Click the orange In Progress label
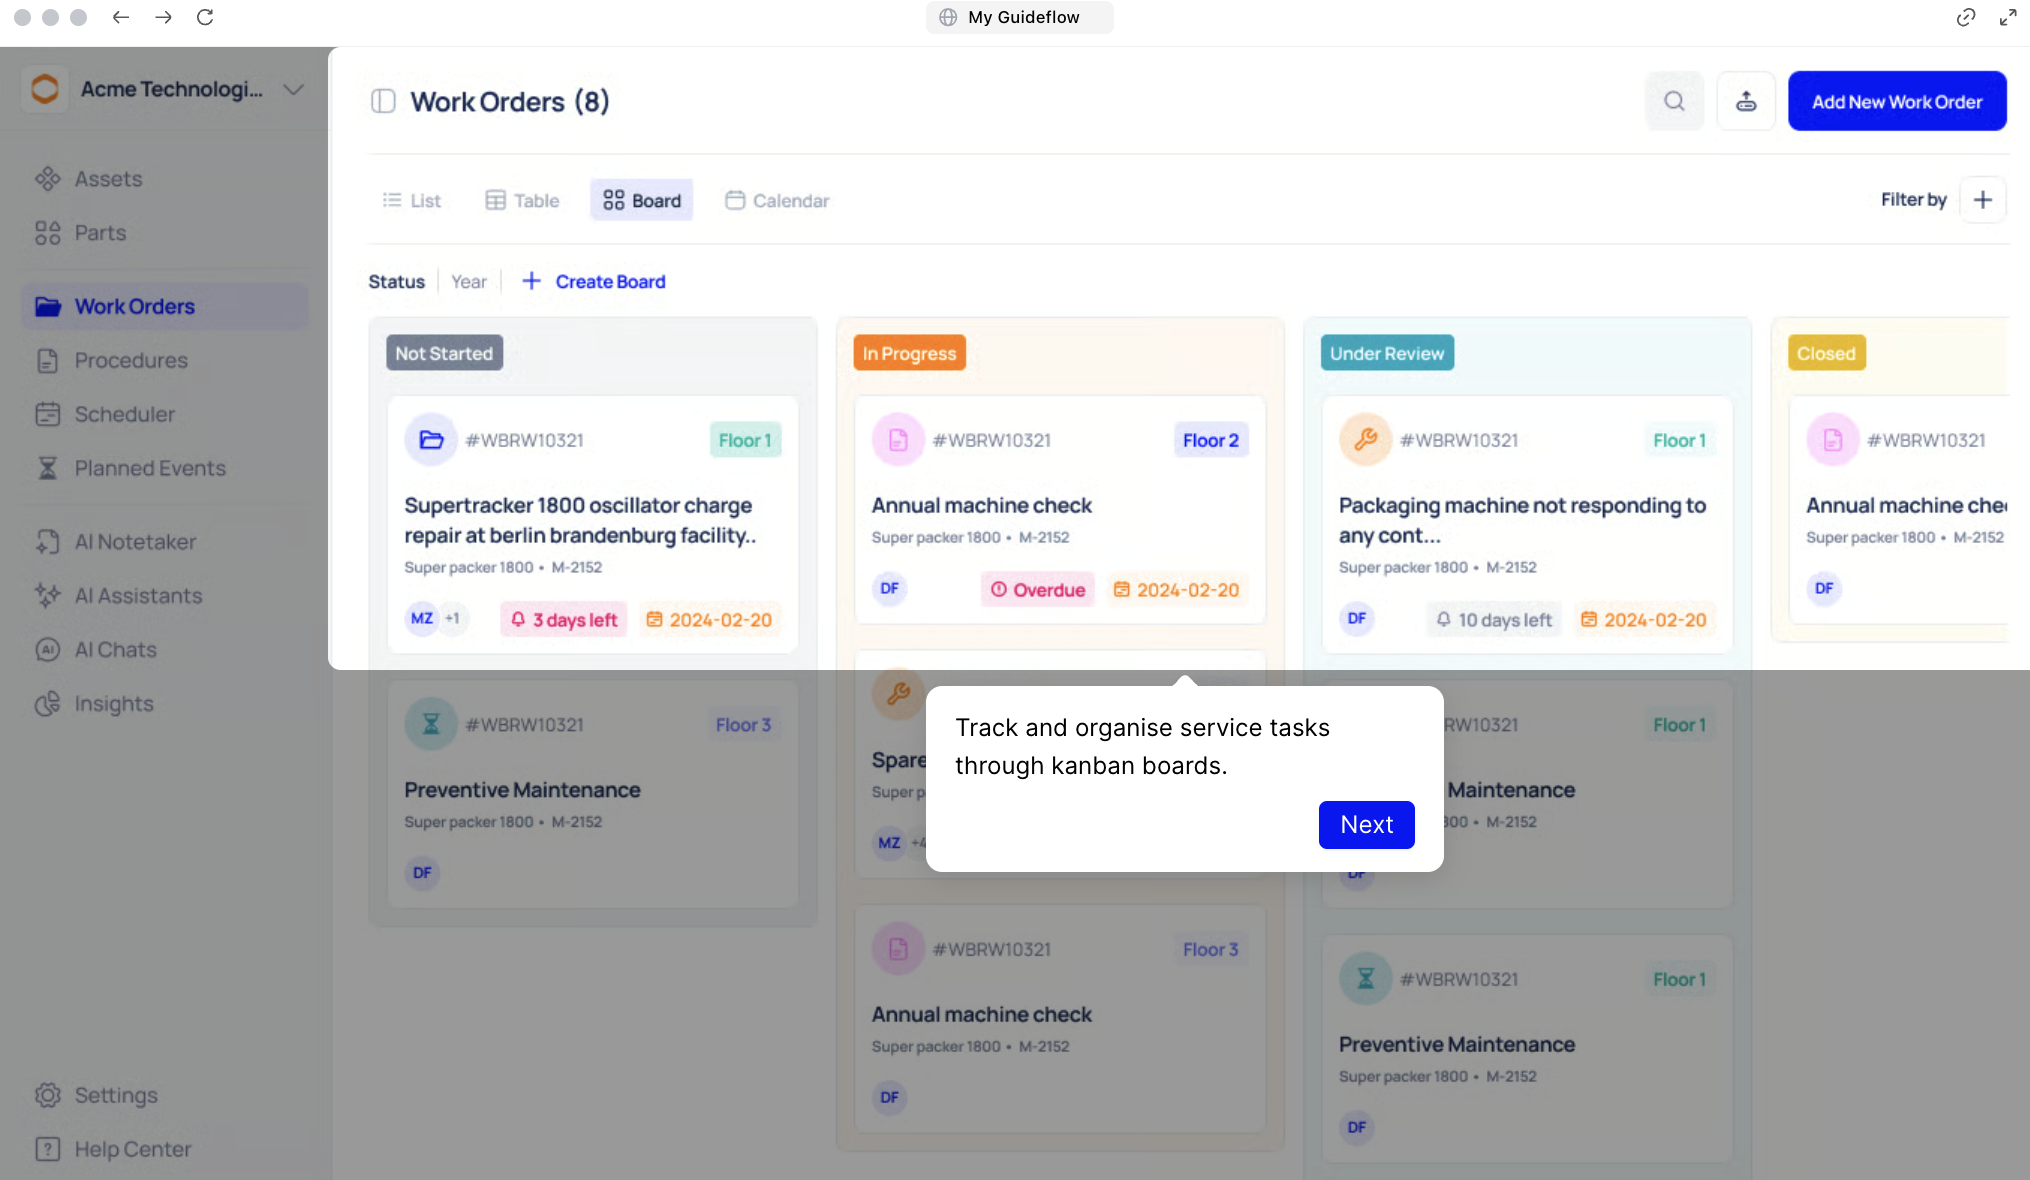Screen dimensions: 2030x1180 click(x=908, y=353)
